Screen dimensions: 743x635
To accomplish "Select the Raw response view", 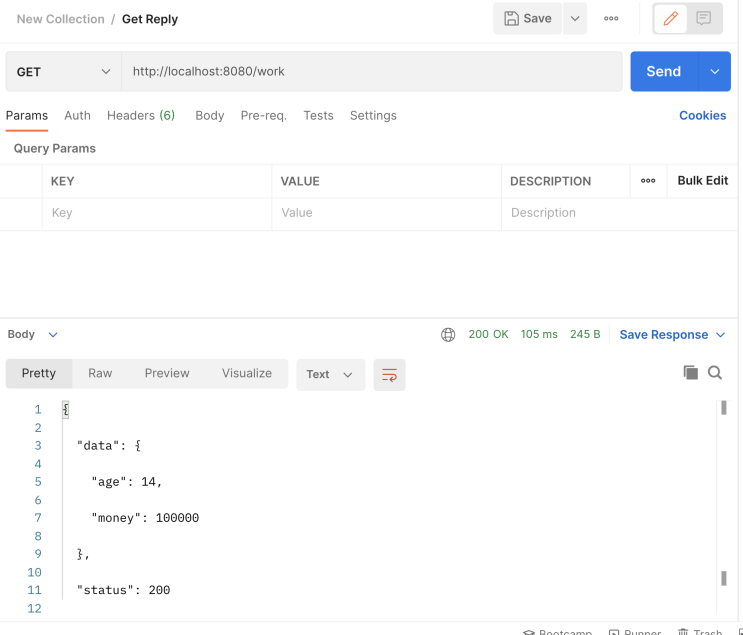I will coord(100,373).
